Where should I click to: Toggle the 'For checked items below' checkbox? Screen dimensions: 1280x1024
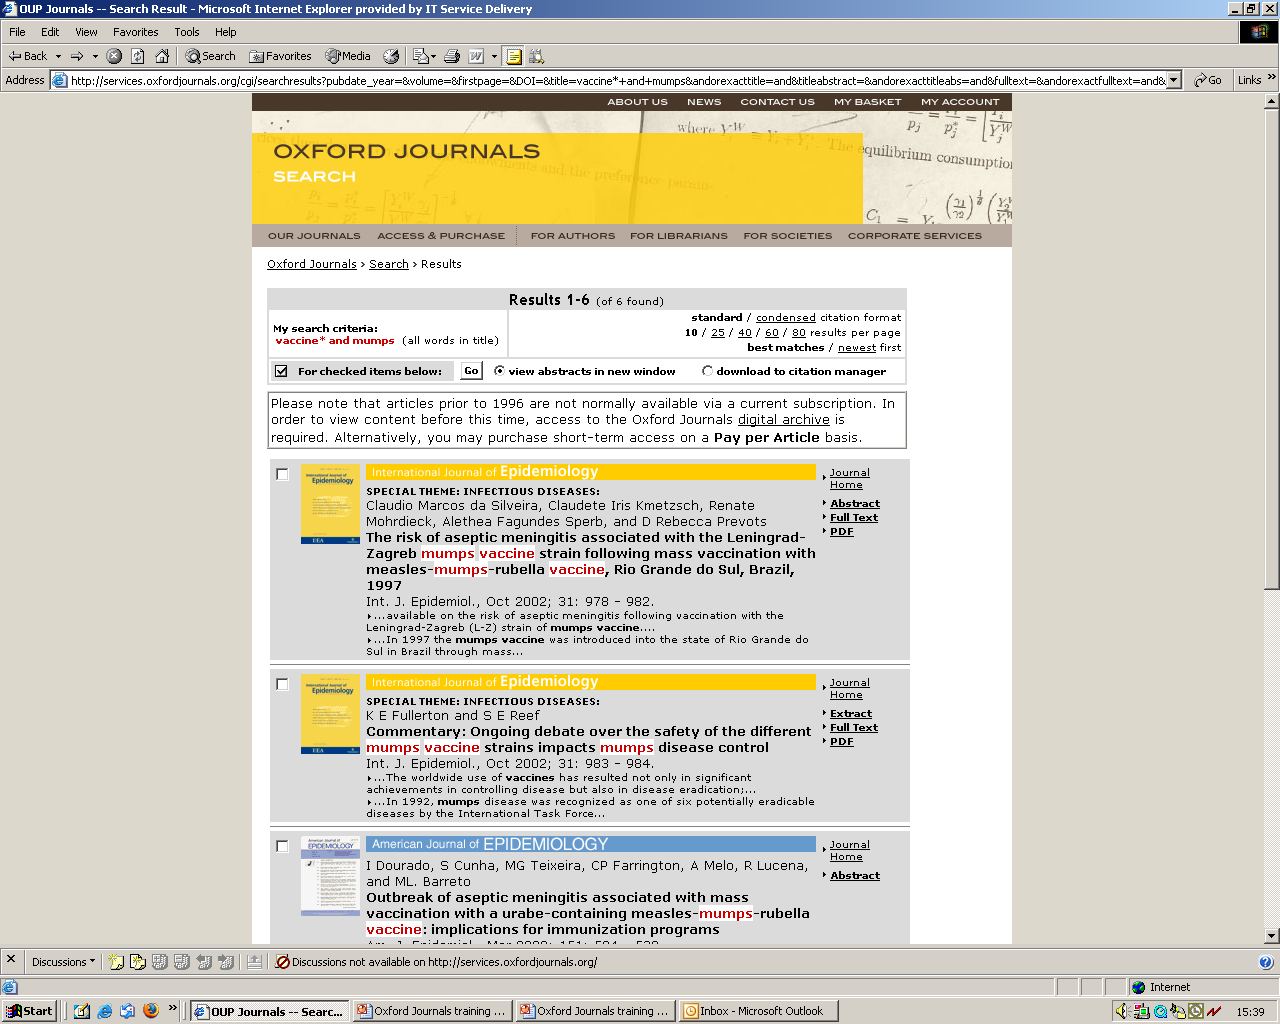click(281, 371)
